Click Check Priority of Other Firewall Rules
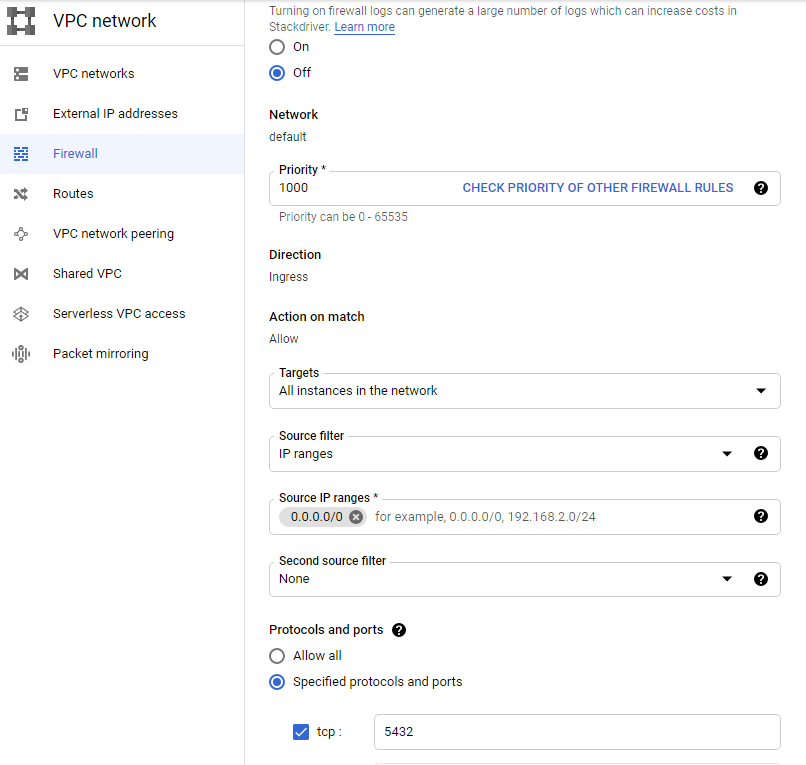This screenshot has width=806, height=765. (x=597, y=188)
